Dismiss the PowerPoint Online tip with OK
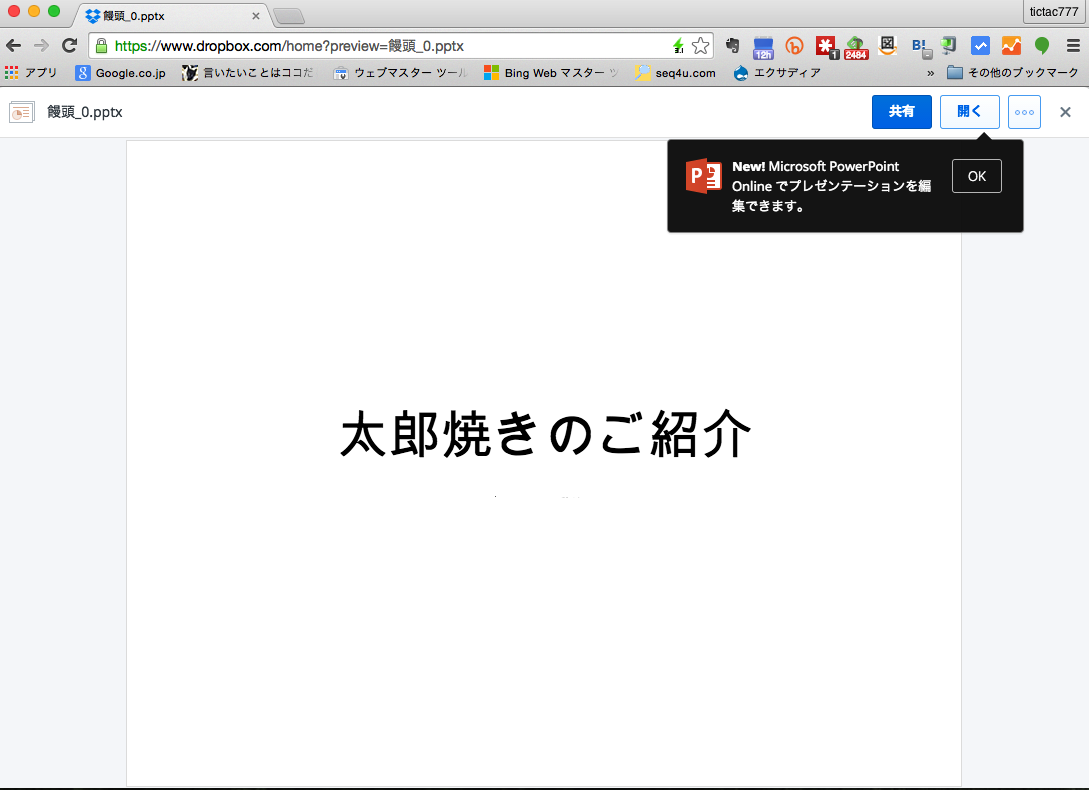Viewport: 1089px width, 790px height. click(x=976, y=176)
